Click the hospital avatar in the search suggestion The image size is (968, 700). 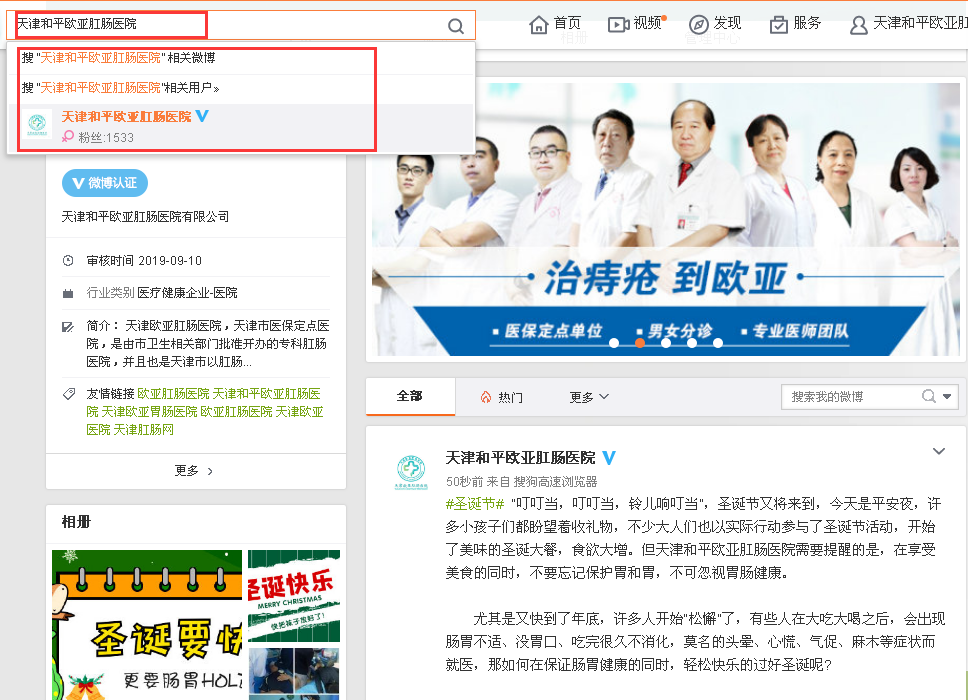37,124
